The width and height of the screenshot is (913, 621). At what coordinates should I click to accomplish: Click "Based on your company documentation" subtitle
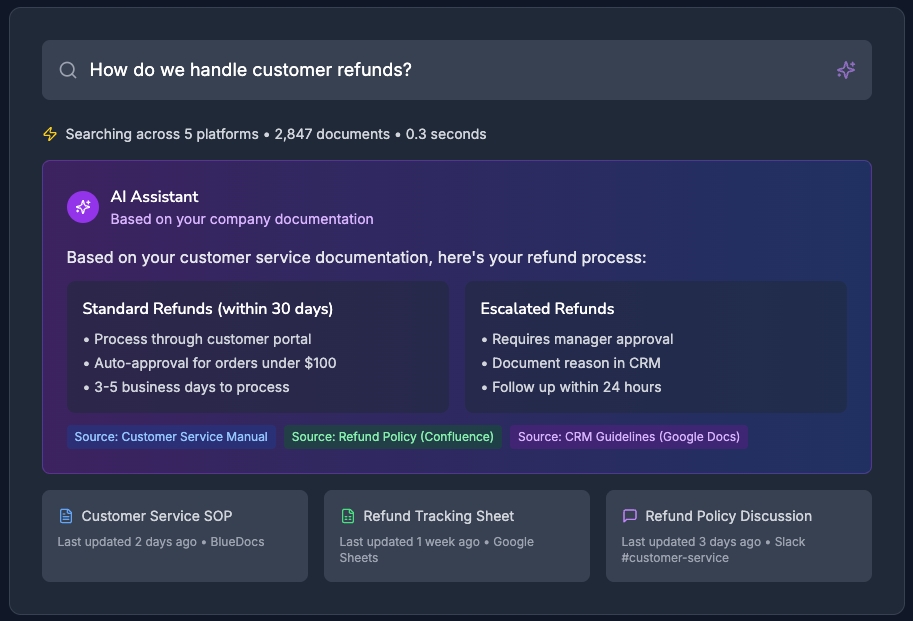[x=241, y=219]
